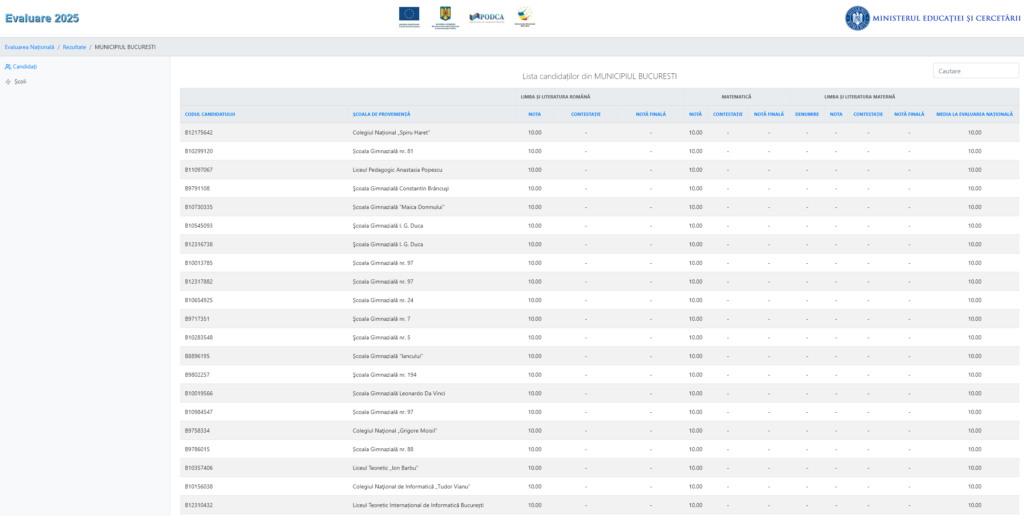
Task: Select candidate code B12317882
Action: point(199,282)
